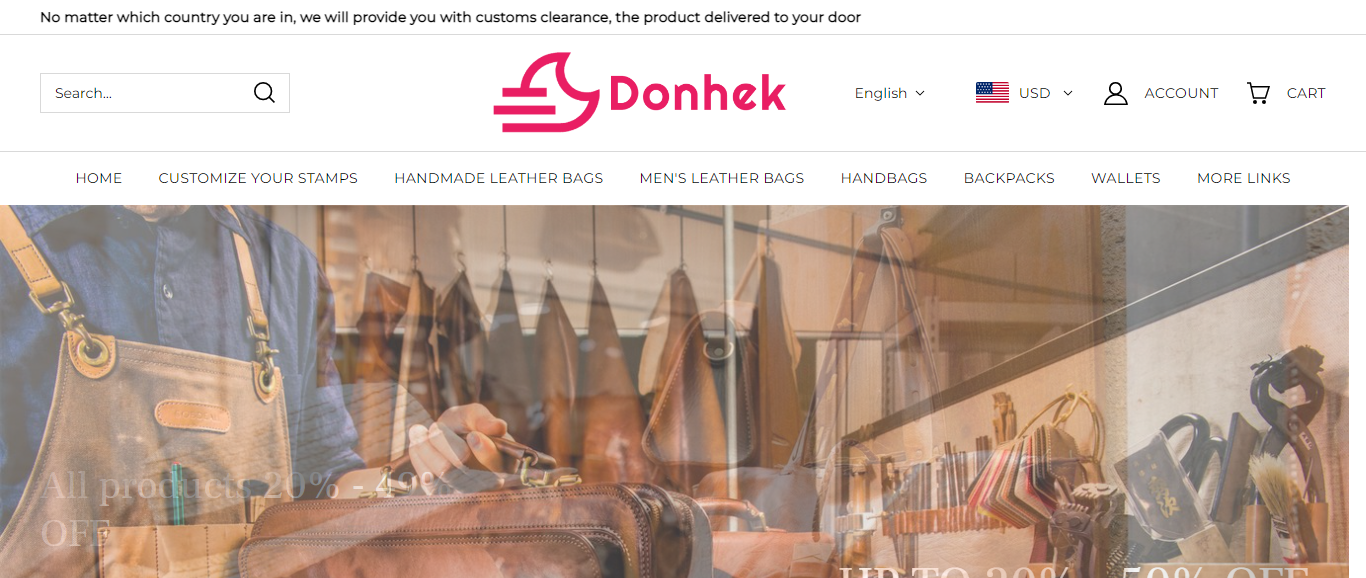The height and width of the screenshot is (578, 1366).
Task: Click the Donhek logo
Action: point(640,93)
